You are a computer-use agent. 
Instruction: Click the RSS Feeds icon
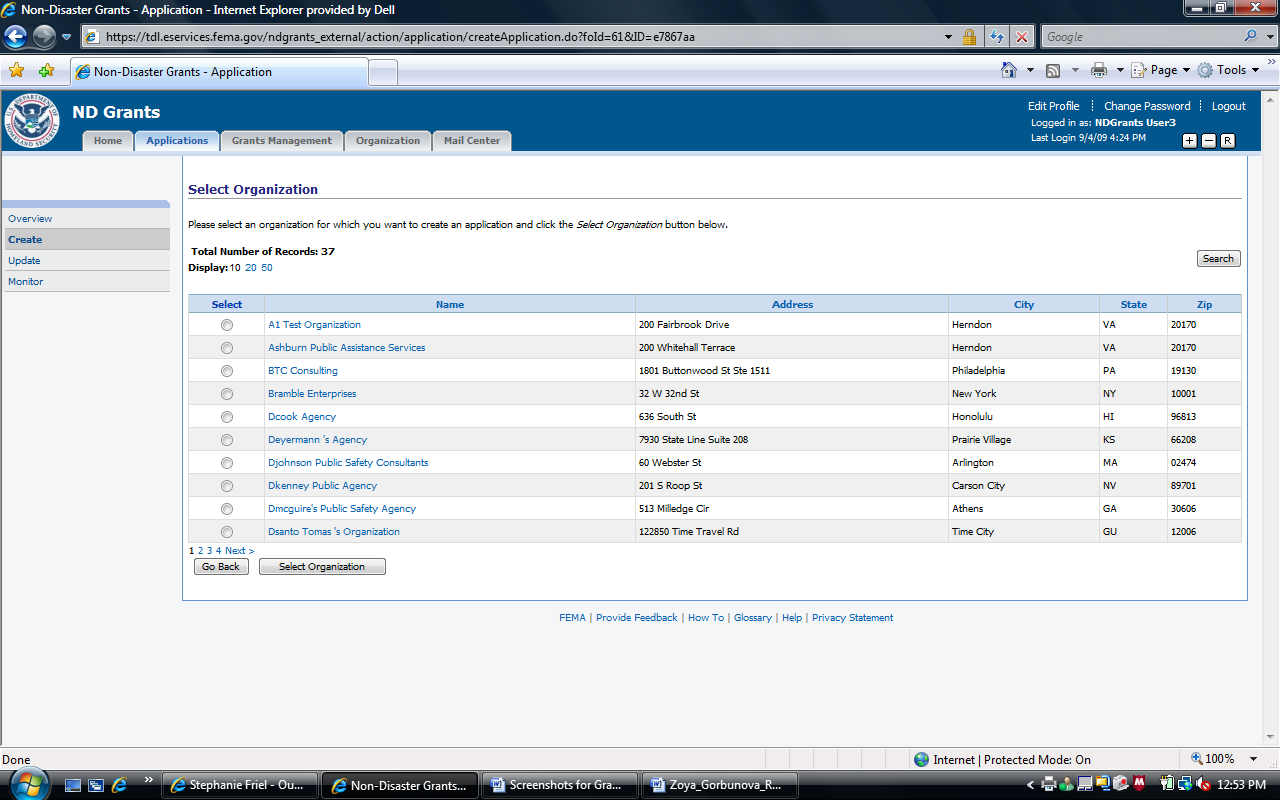[x=1053, y=70]
